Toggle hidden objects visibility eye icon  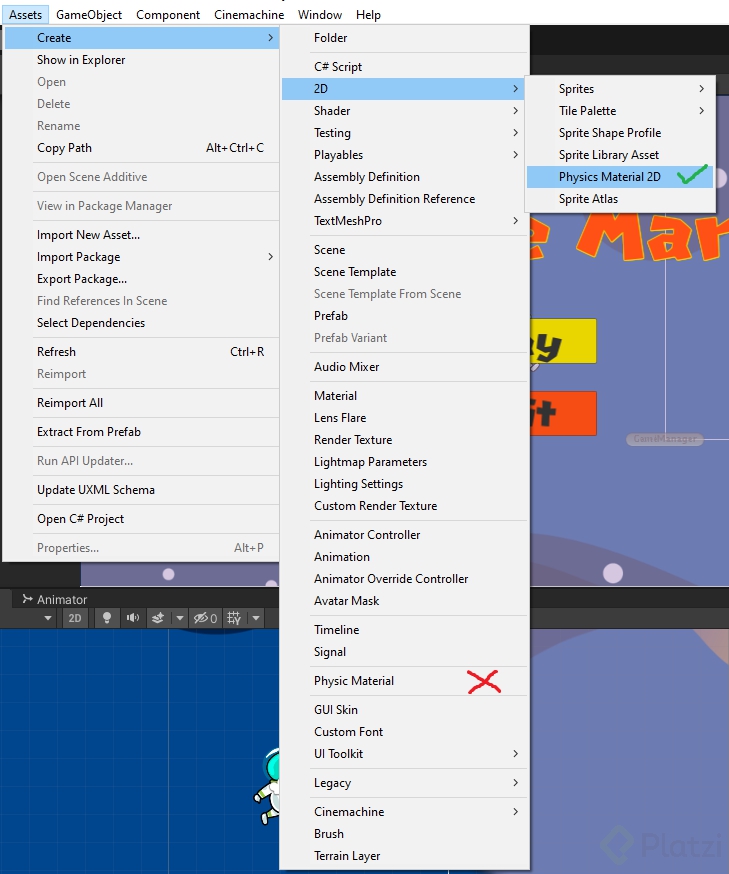click(205, 618)
